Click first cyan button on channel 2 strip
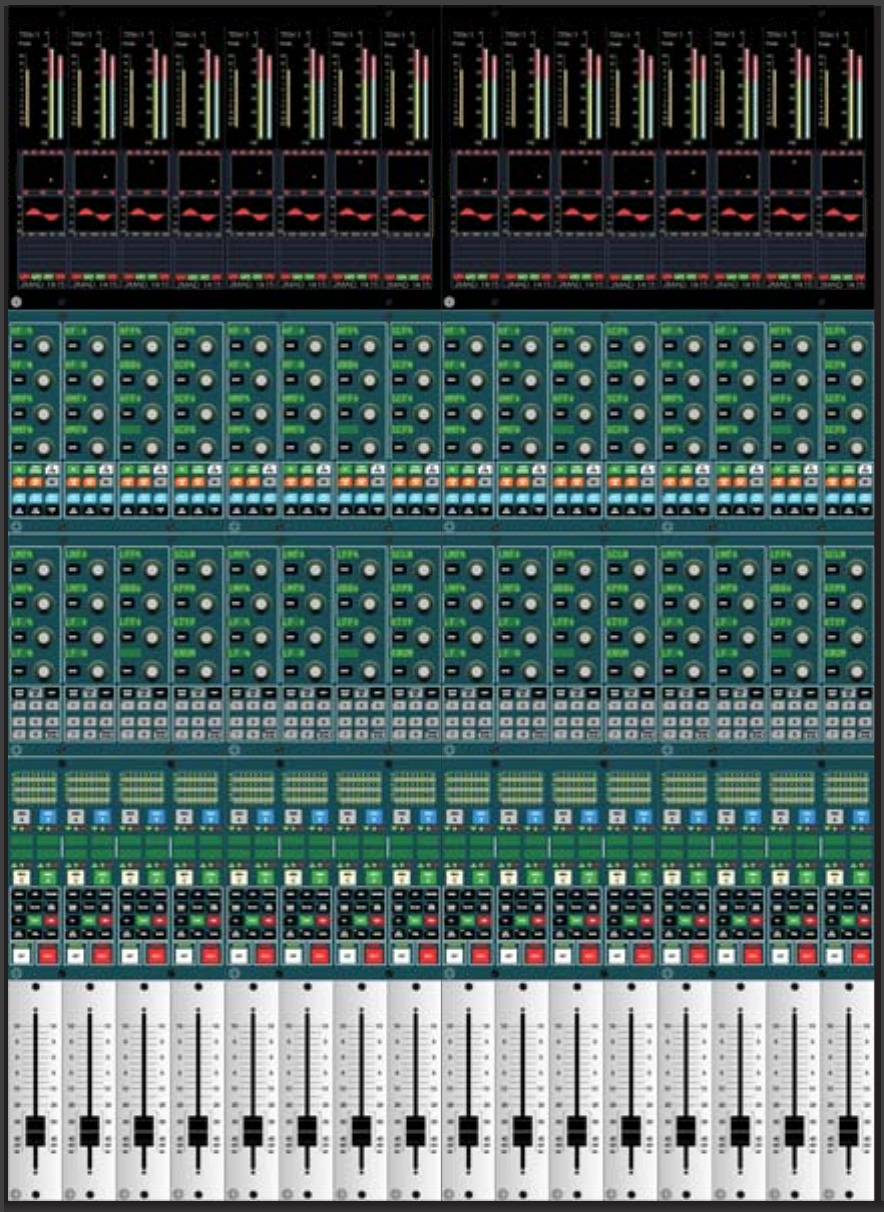884x1212 pixels. click(74, 497)
